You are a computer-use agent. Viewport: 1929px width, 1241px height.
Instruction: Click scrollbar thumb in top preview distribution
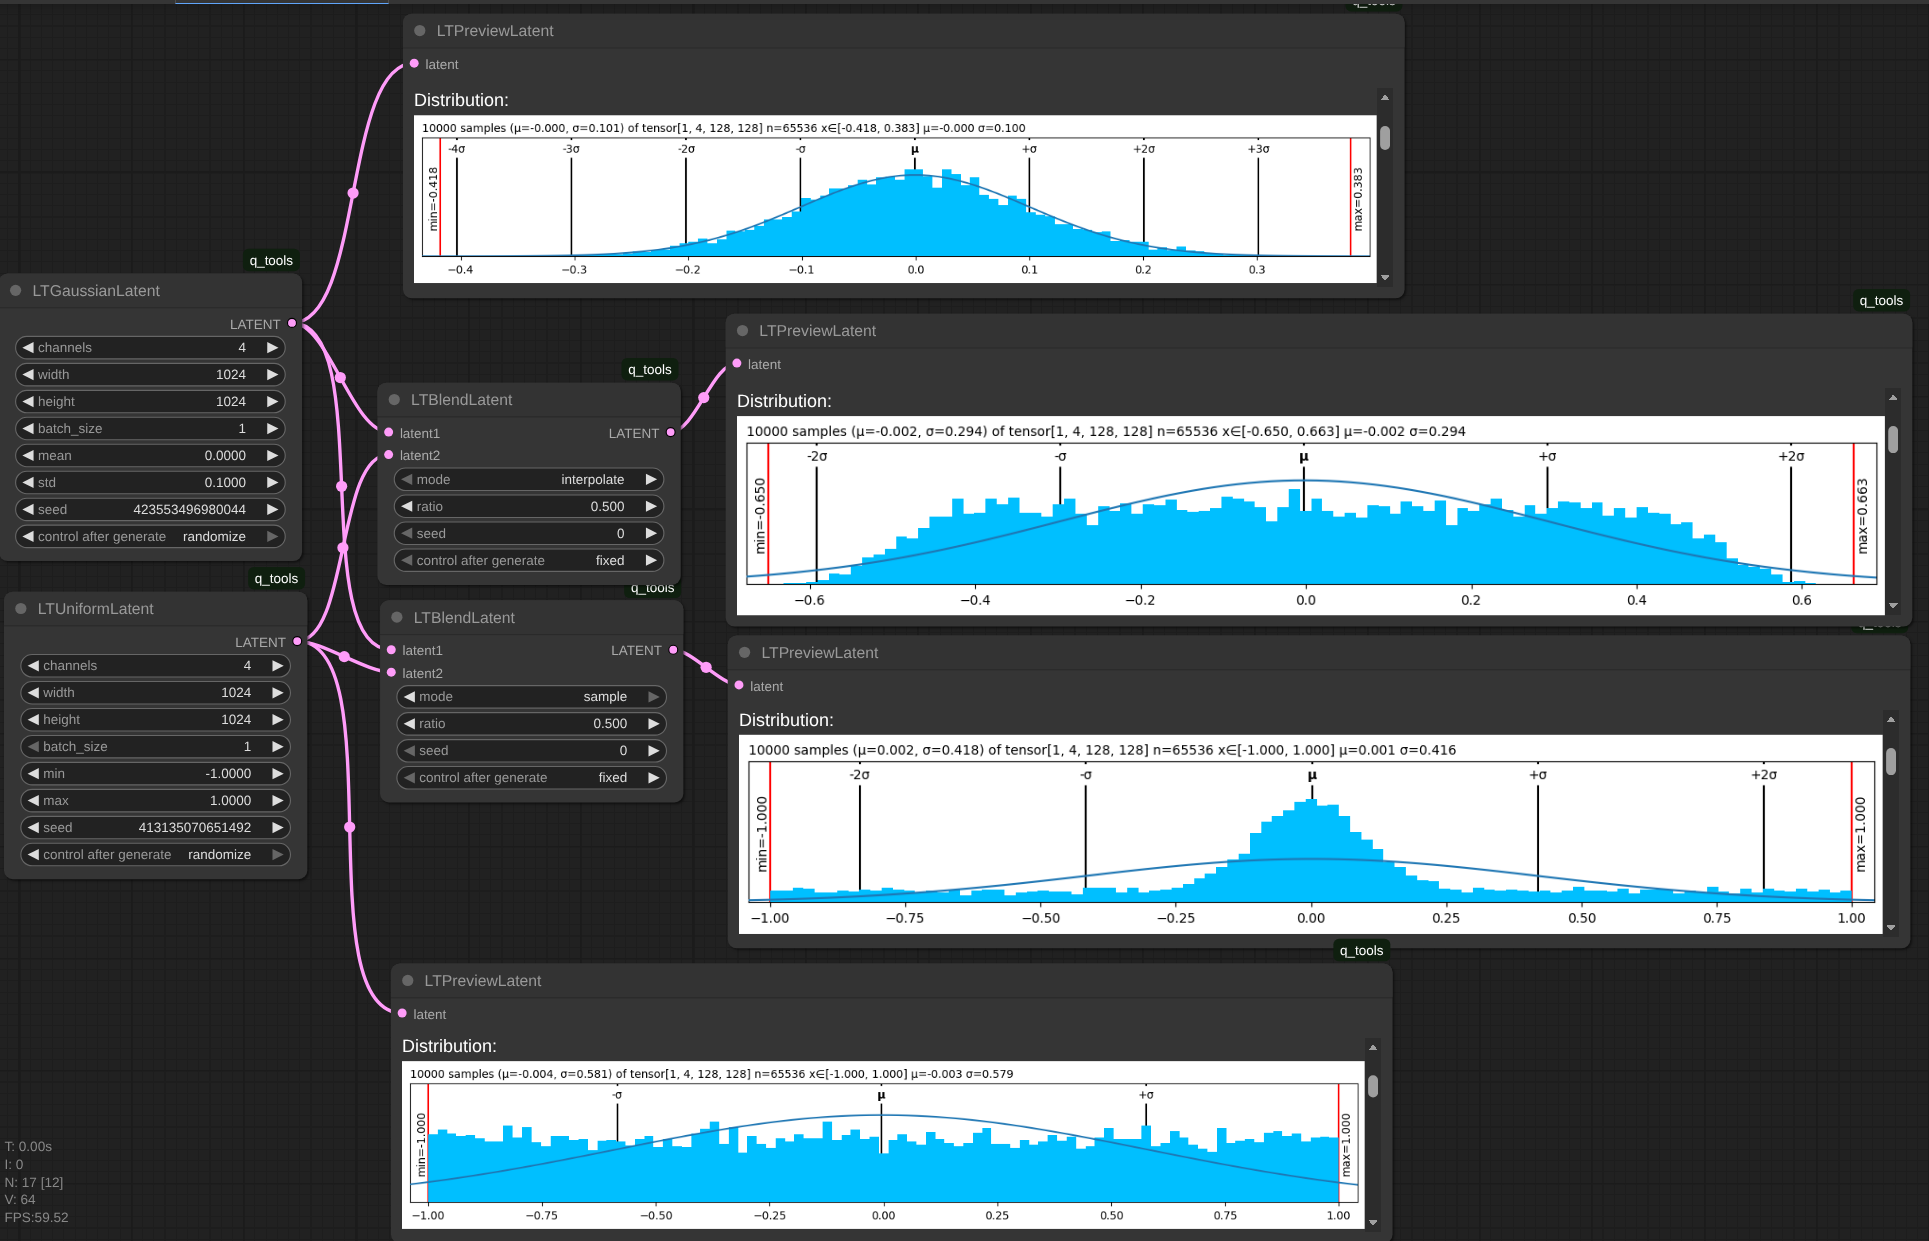click(x=1385, y=138)
